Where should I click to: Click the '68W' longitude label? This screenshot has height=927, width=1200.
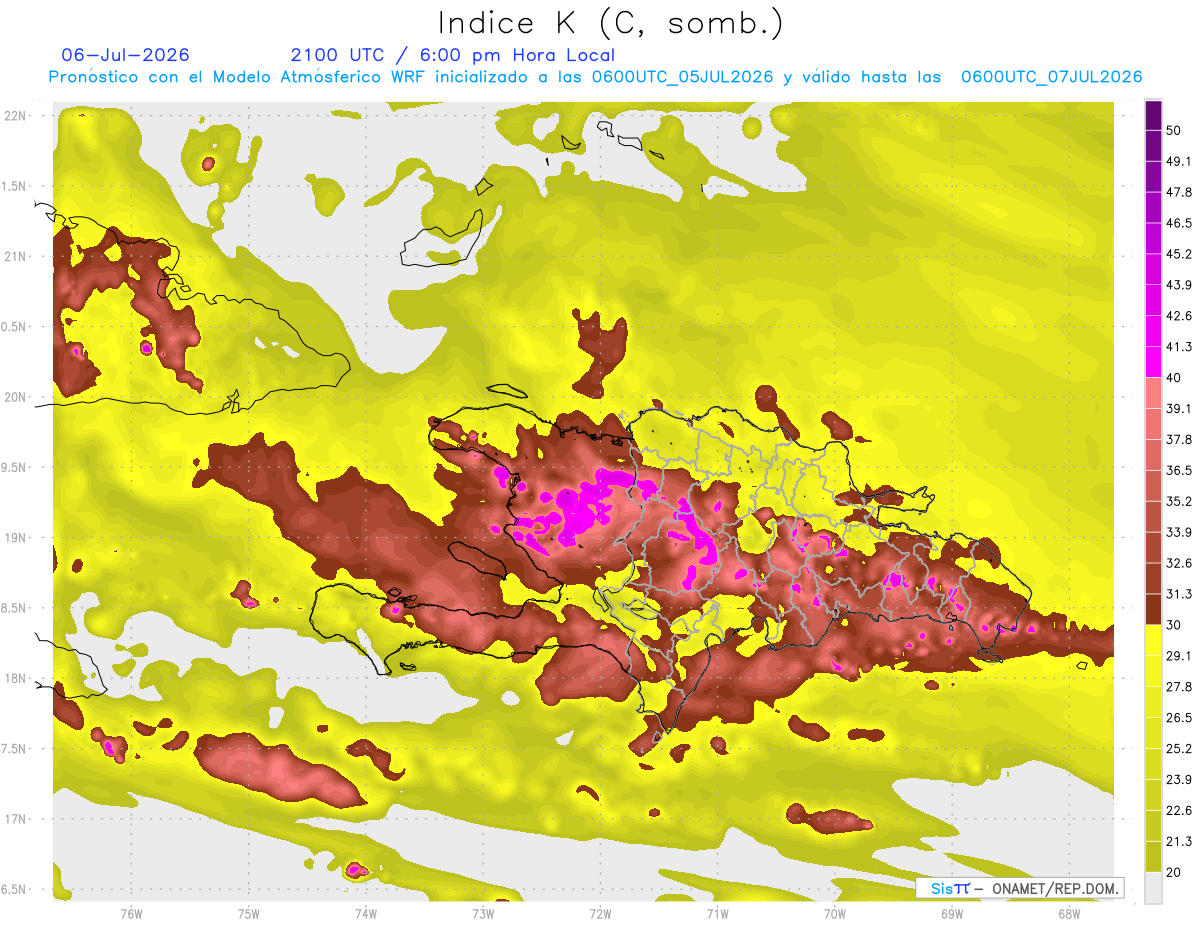pos(1068,913)
